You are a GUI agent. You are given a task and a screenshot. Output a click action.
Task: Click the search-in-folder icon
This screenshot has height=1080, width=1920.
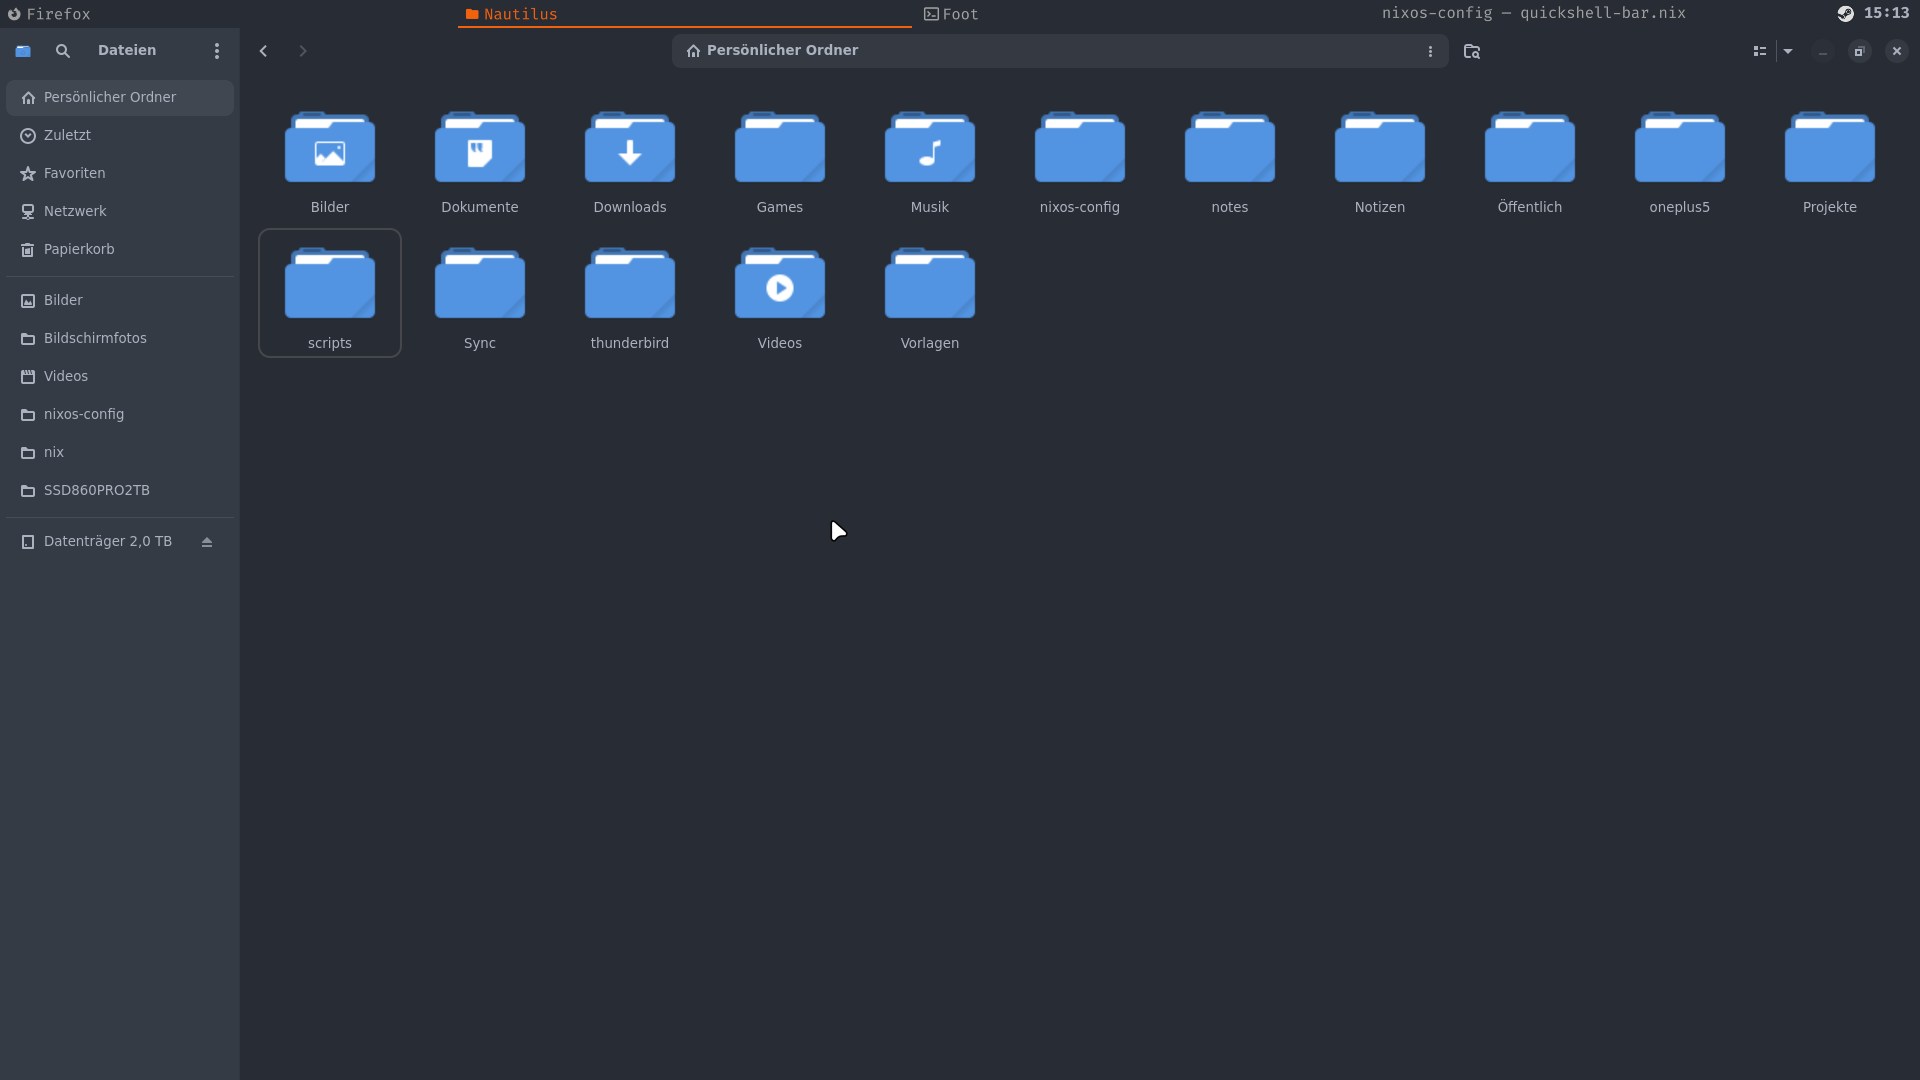coord(1471,51)
